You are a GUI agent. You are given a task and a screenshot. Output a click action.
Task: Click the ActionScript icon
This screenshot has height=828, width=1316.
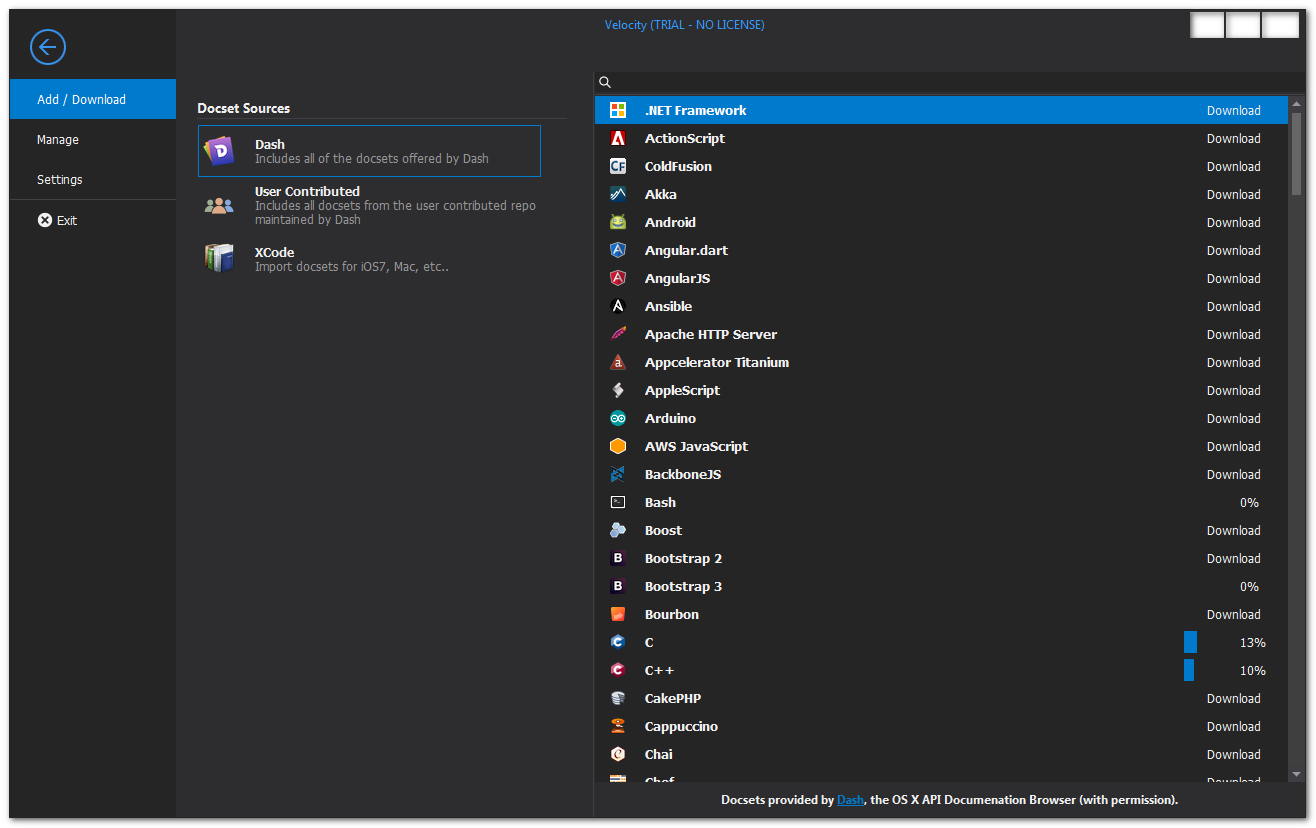[x=618, y=138]
